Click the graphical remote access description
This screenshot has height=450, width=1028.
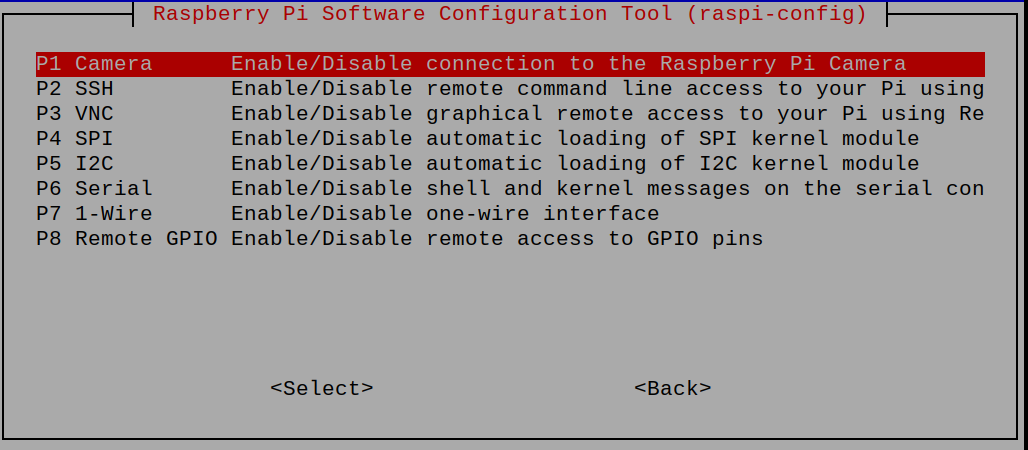tap(607, 114)
